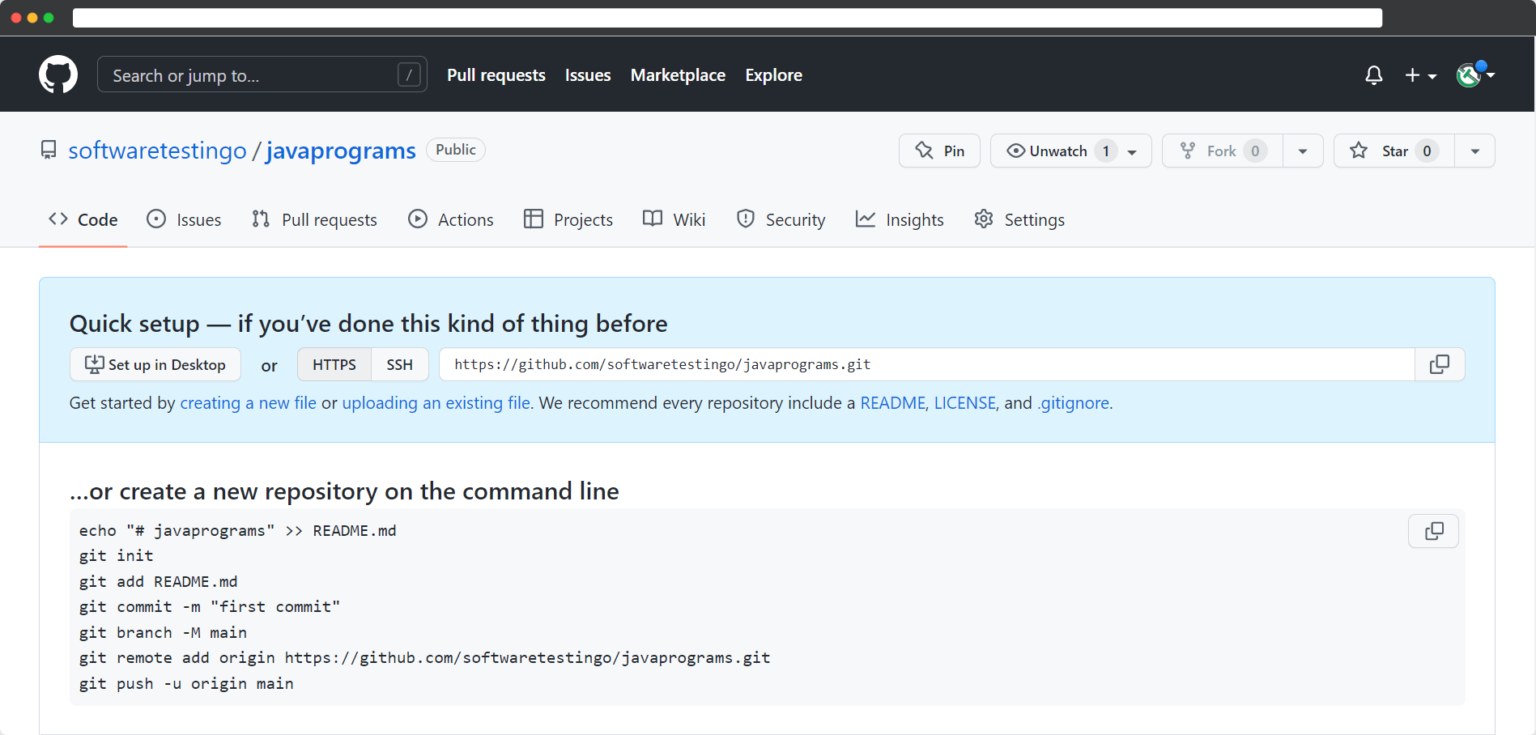Pin the javaprograms repository
Image resolution: width=1536 pixels, height=735 pixels.
(939, 151)
